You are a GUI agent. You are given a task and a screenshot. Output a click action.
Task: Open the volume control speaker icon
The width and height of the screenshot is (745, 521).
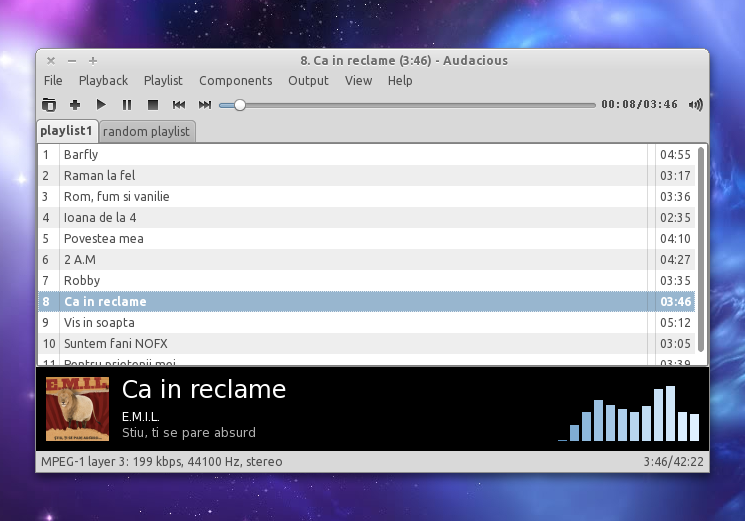(696, 104)
